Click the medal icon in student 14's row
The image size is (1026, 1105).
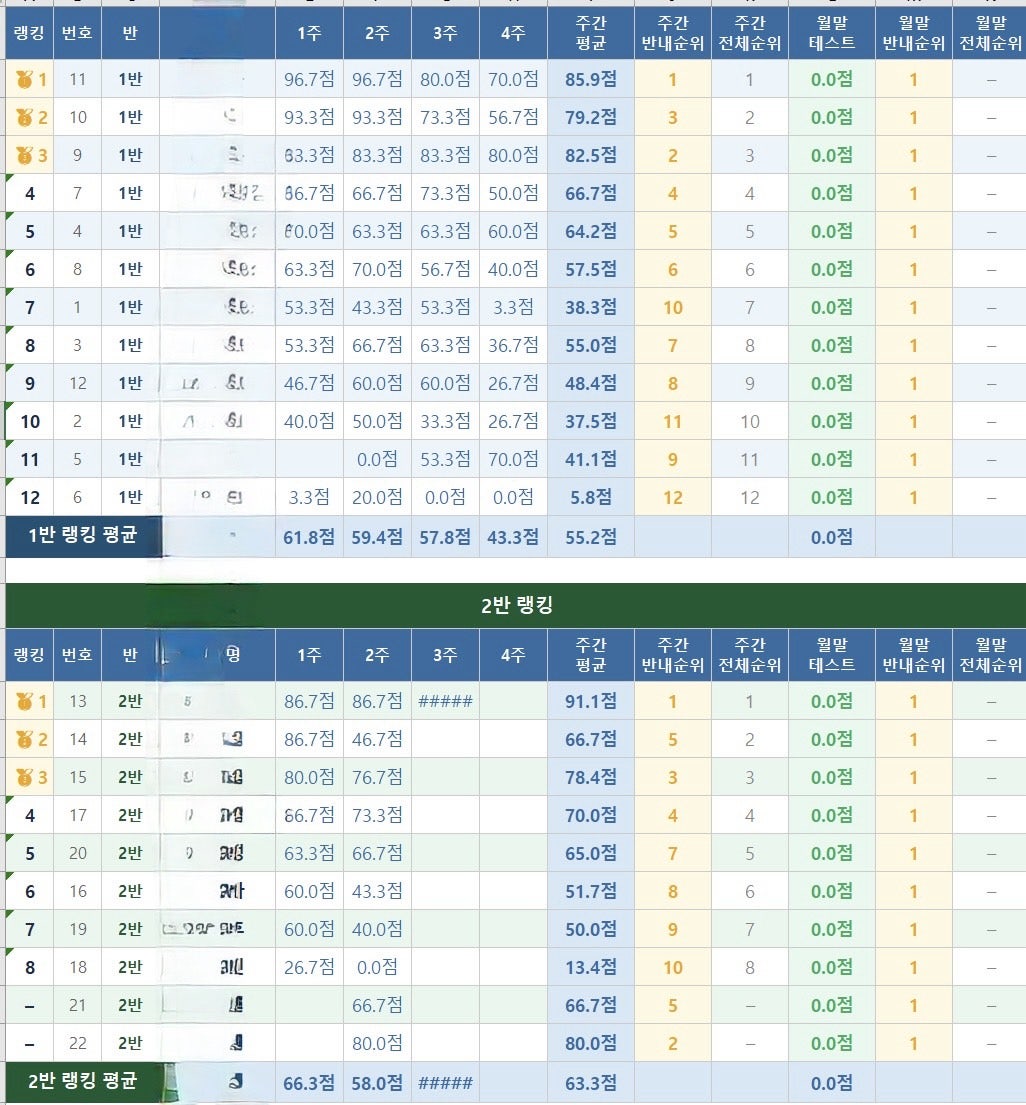coord(25,739)
